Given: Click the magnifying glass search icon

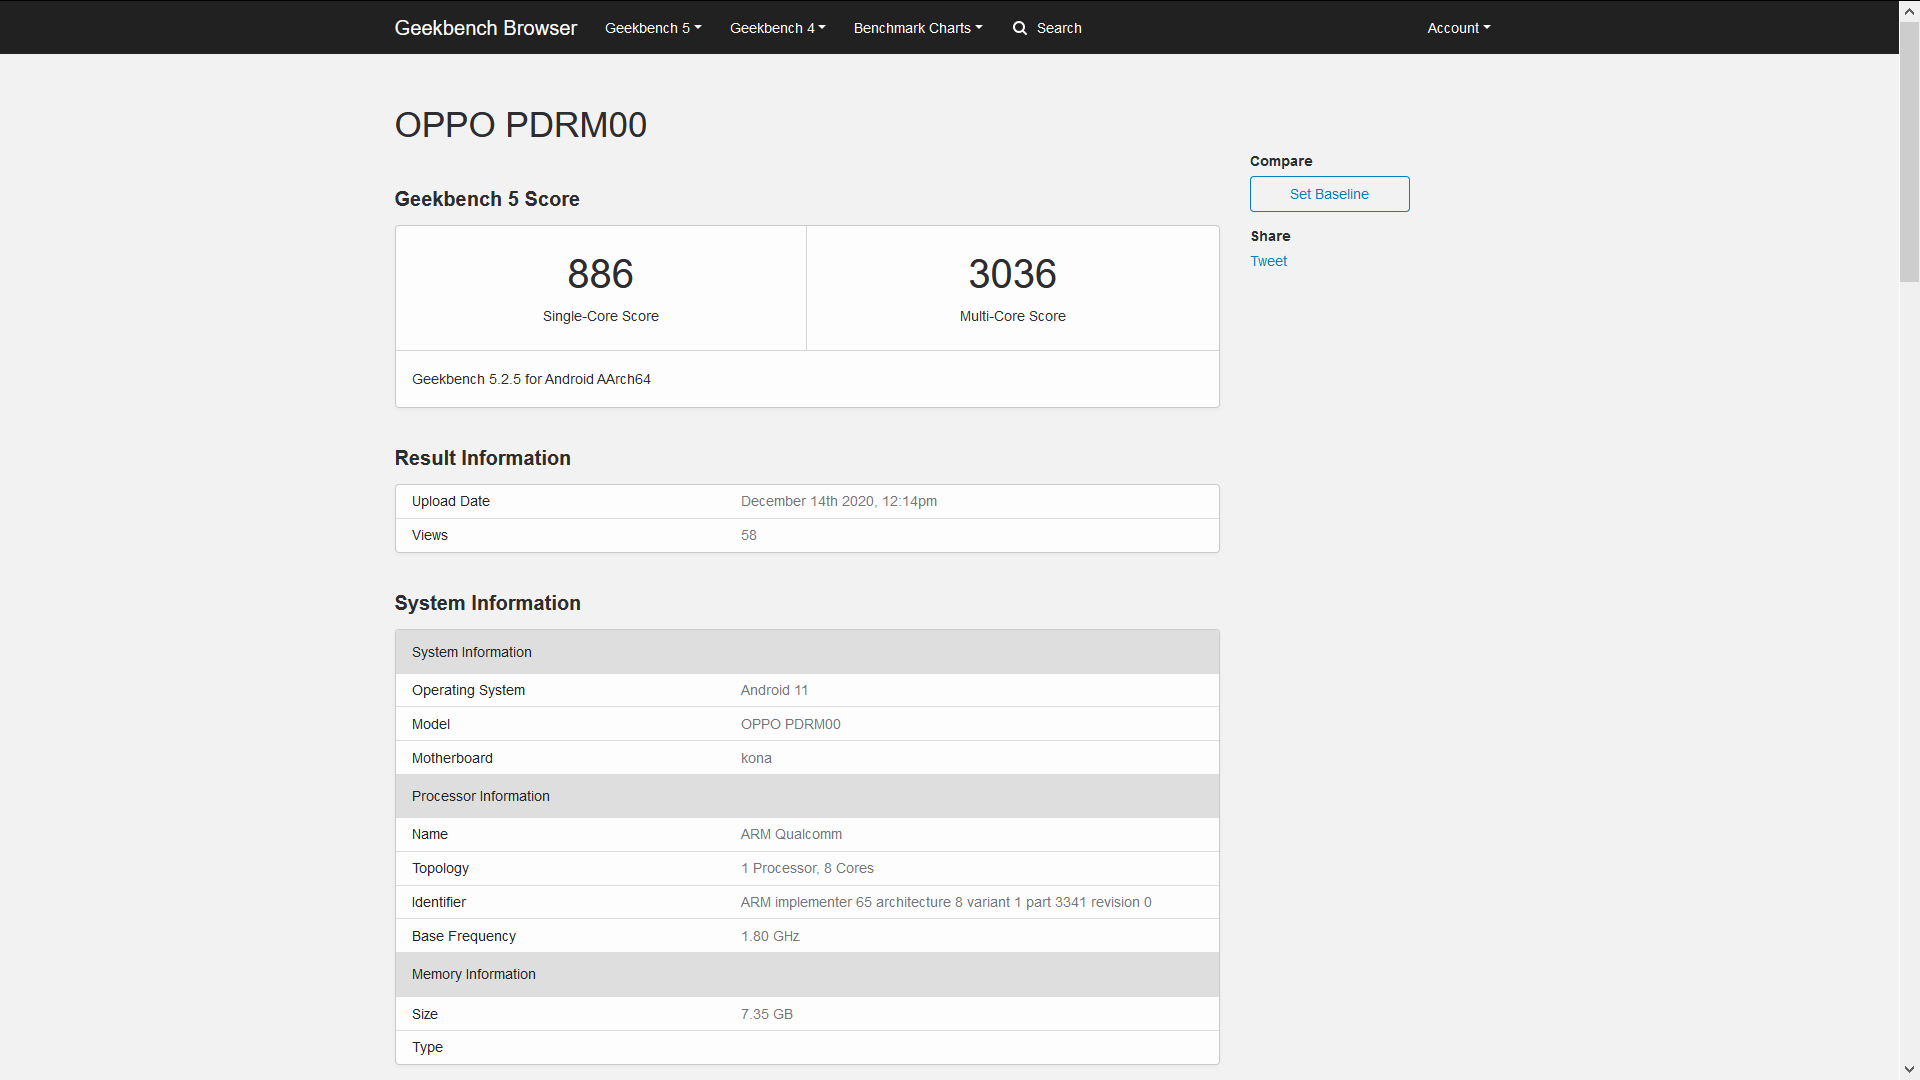Looking at the screenshot, I should click(1020, 28).
